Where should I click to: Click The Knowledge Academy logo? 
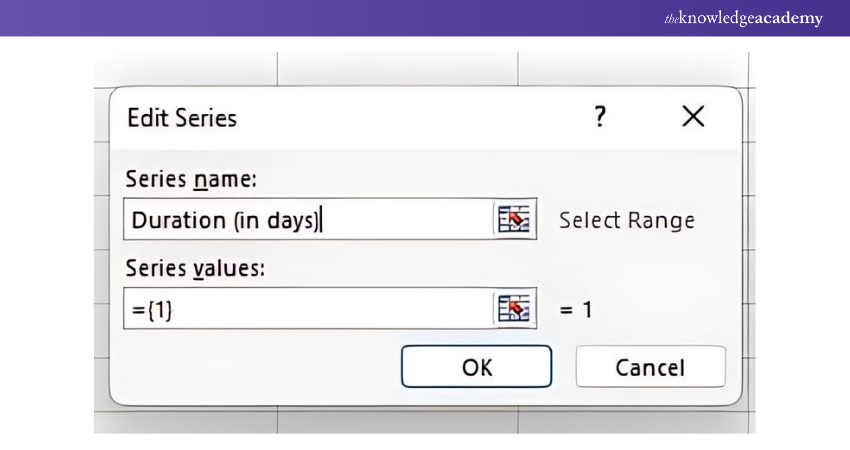point(743,18)
